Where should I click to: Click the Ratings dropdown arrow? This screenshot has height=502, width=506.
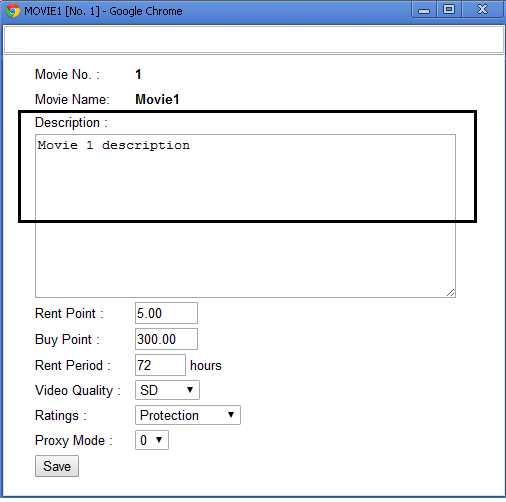231,415
